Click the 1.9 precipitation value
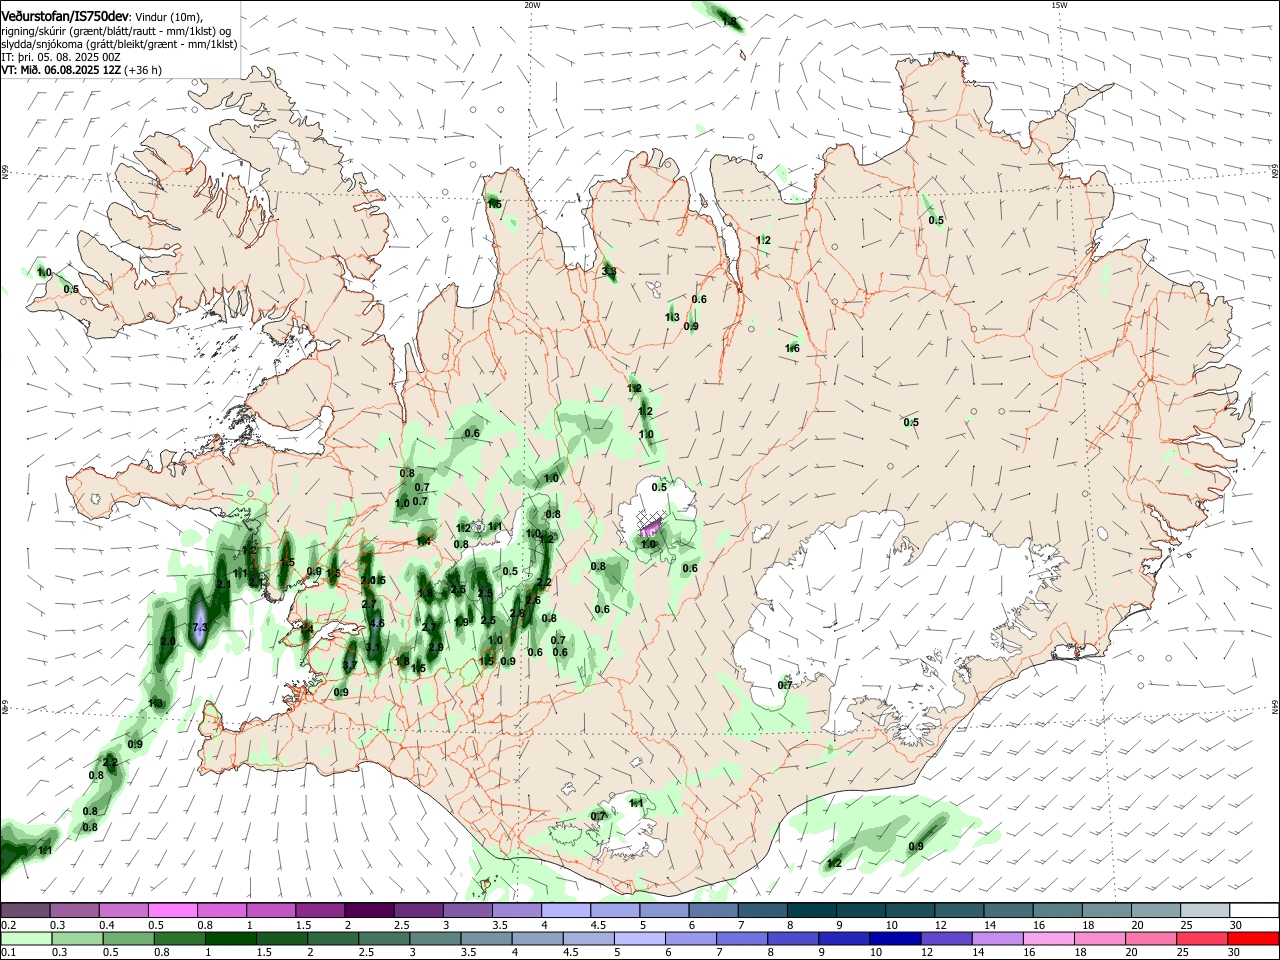 (x=461, y=622)
